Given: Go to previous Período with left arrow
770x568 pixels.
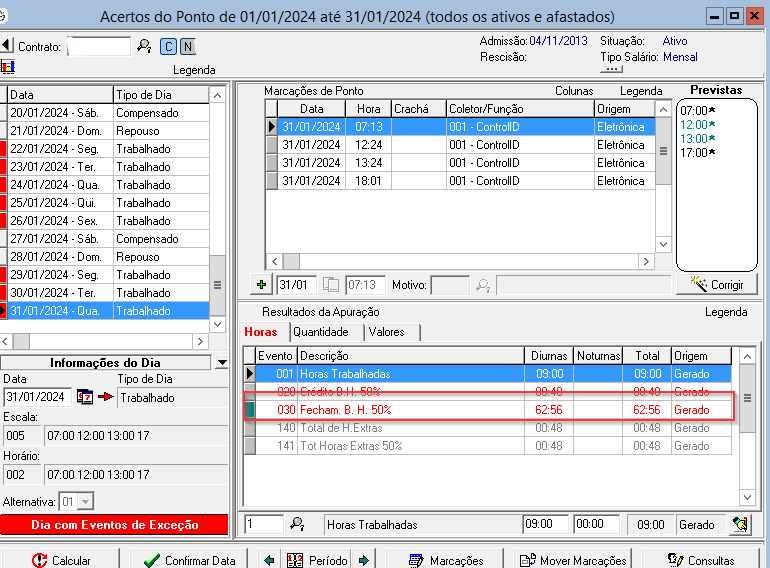Looking at the screenshot, I should coord(269,561).
